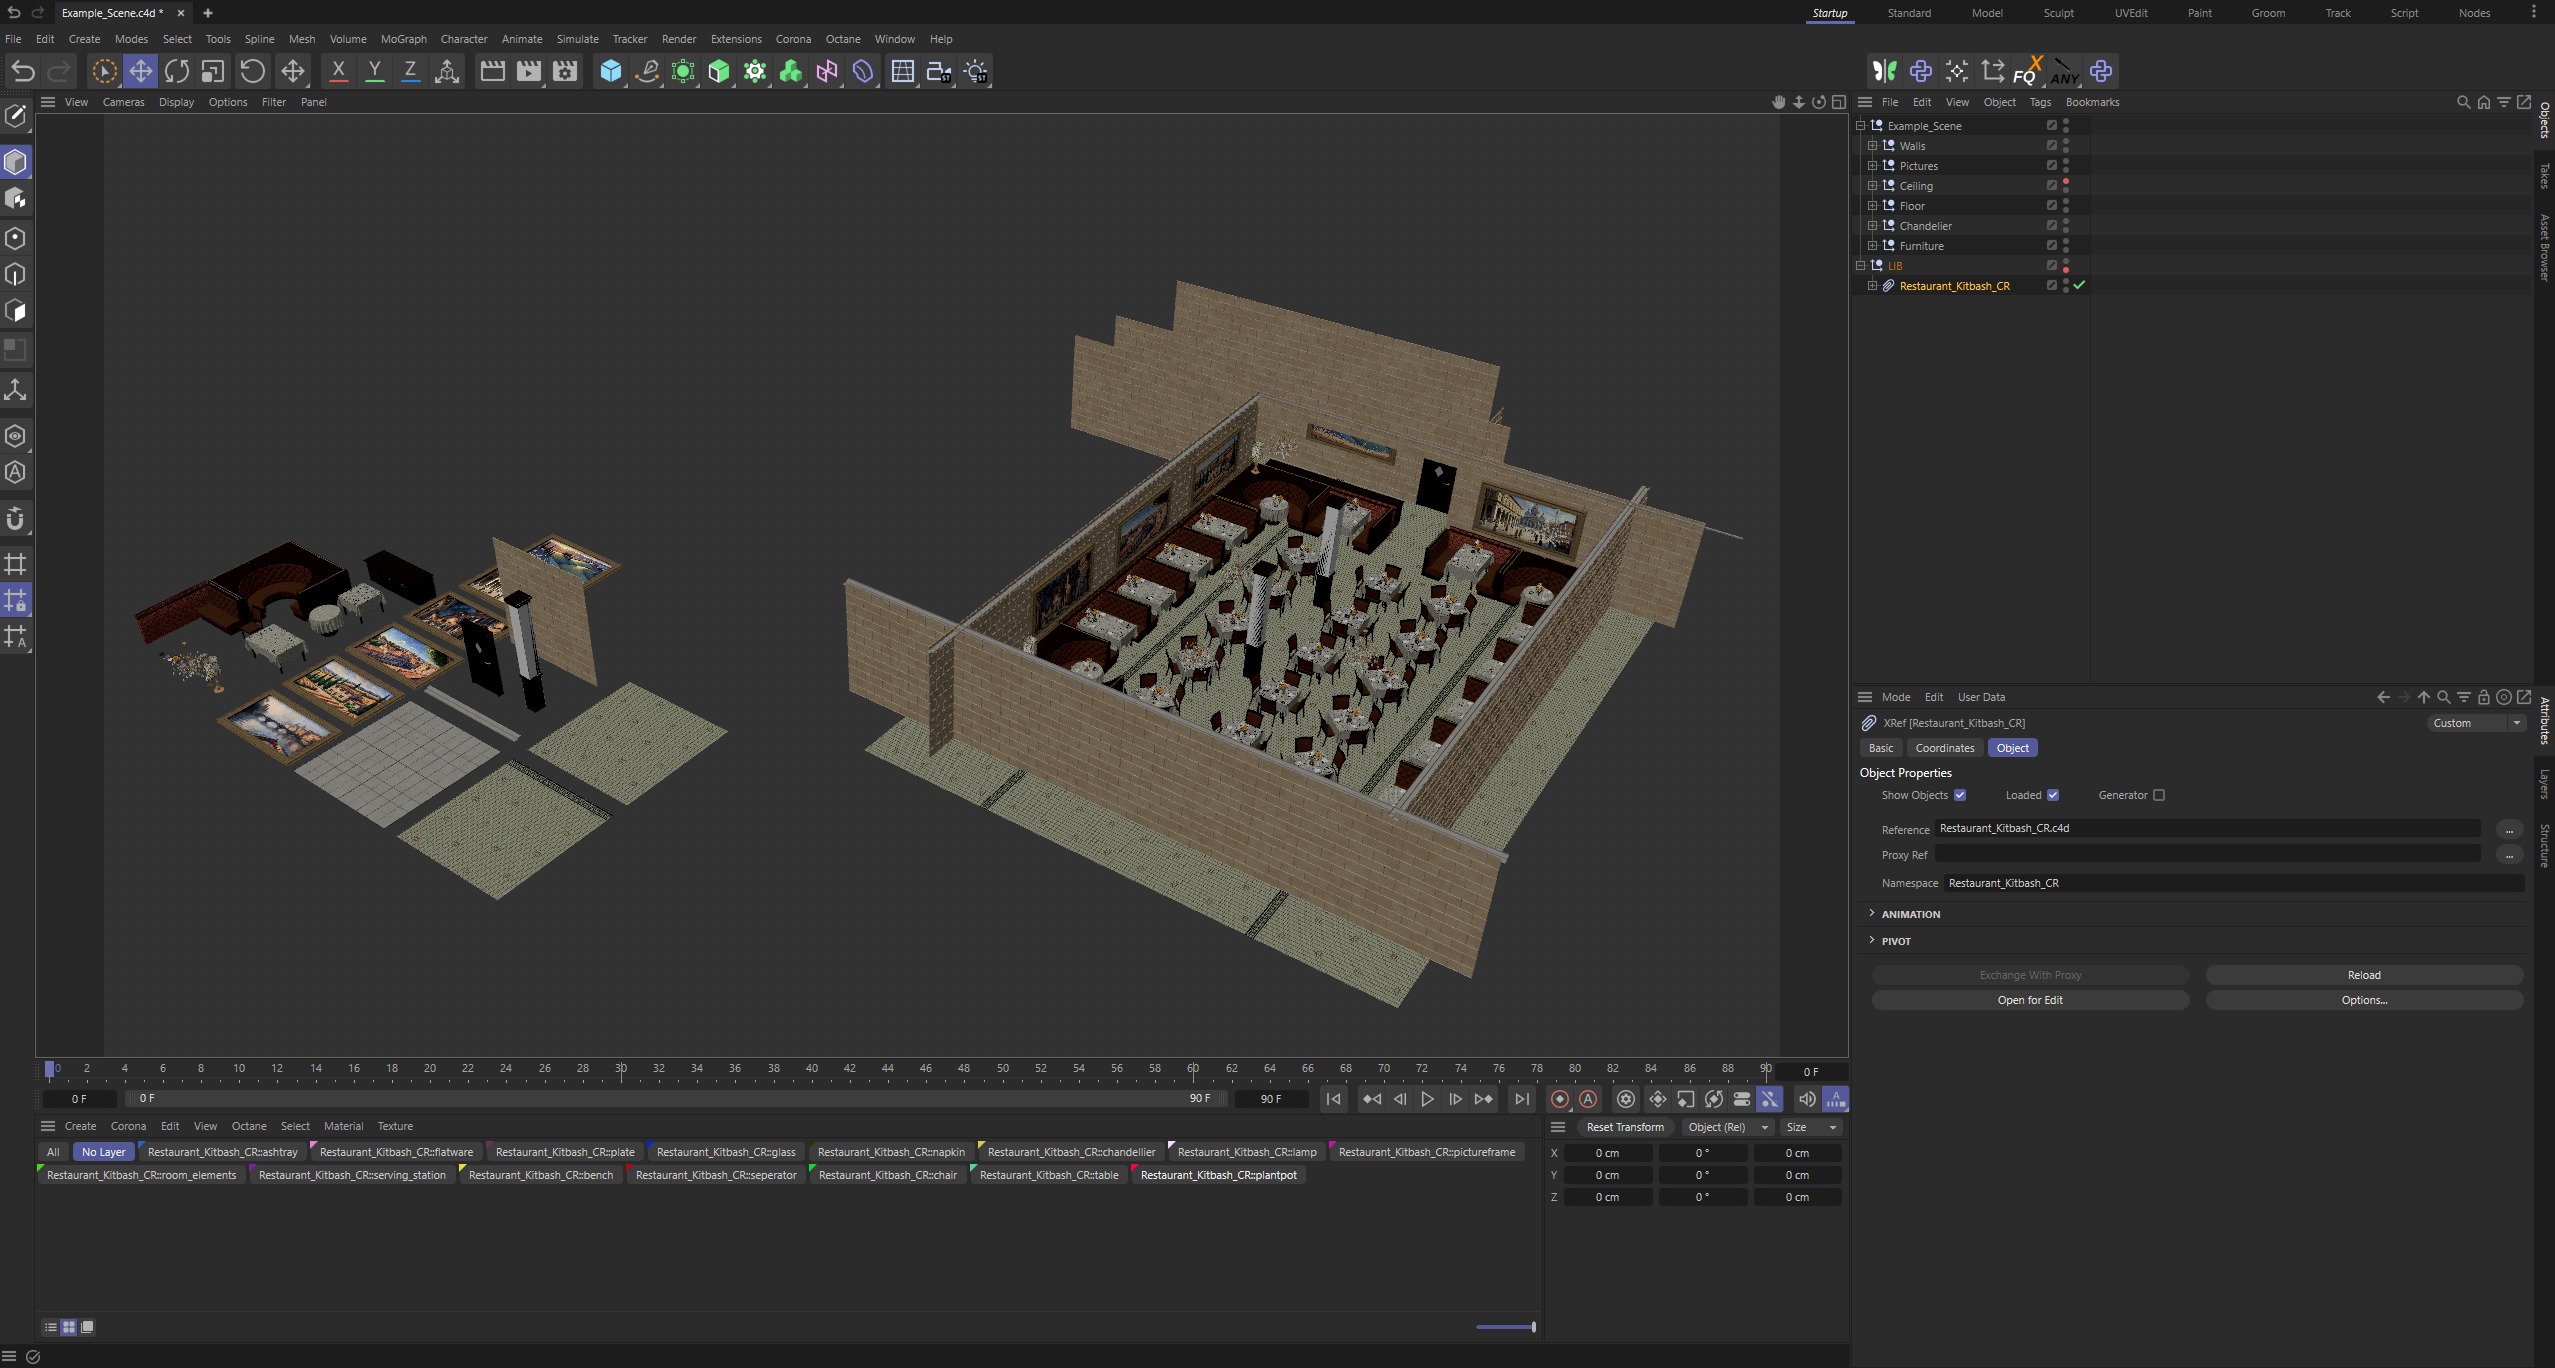Click the Go to Start icon
The image size is (2555, 1368).
1333,1099
